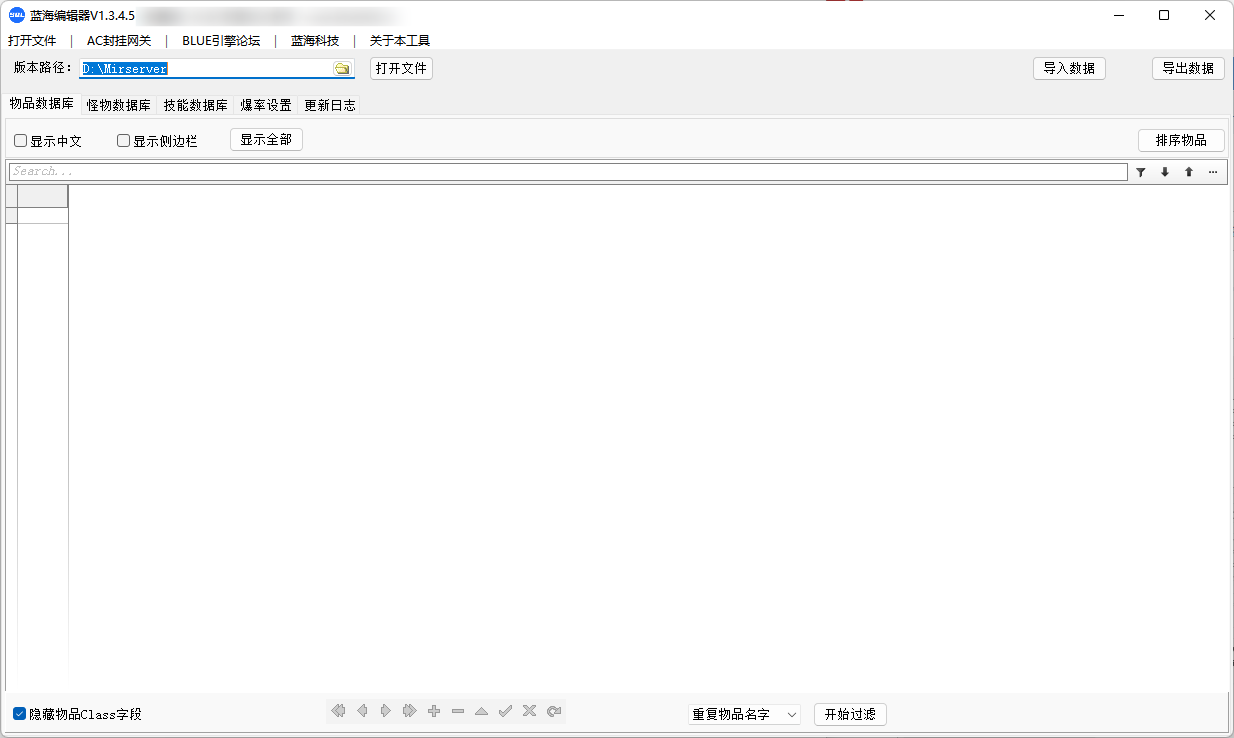Add a new record with the plus icon
The width and height of the screenshot is (1234, 738).
pos(433,710)
